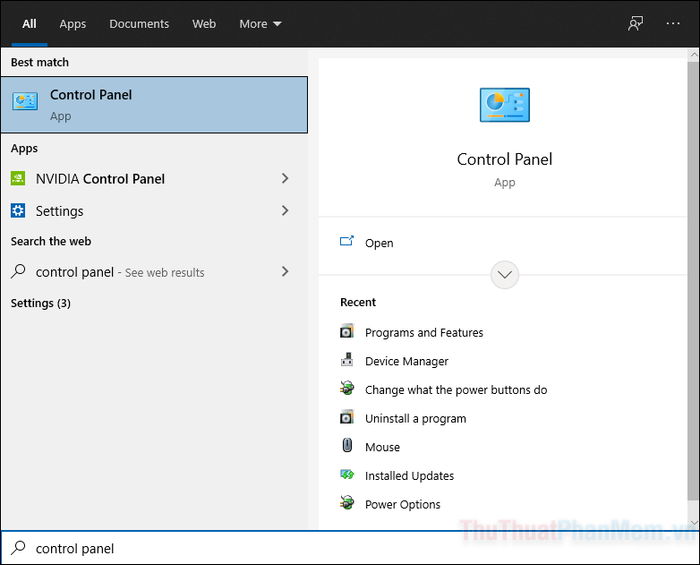Click the large Control Panel preview icon

click(504, 105)
